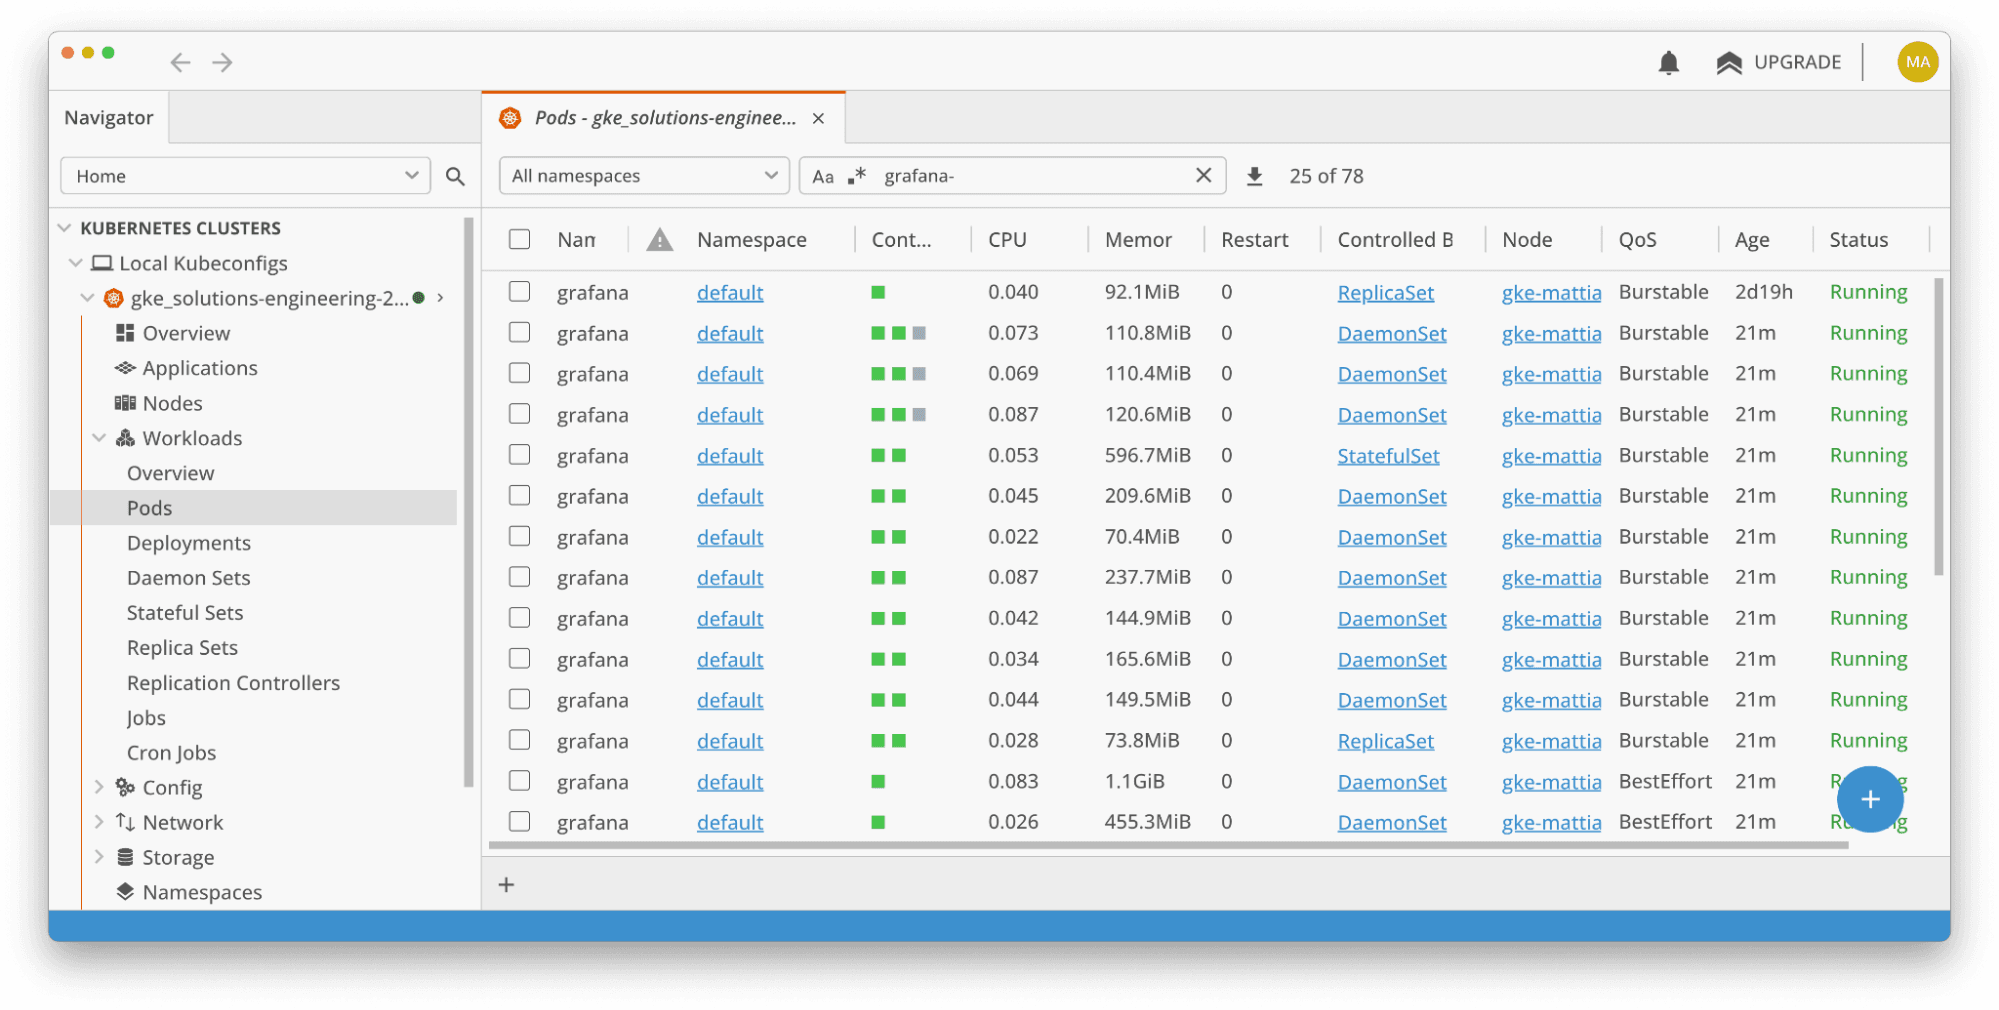
Task: Open Applications in navigator
Action: tap(199, 368)
